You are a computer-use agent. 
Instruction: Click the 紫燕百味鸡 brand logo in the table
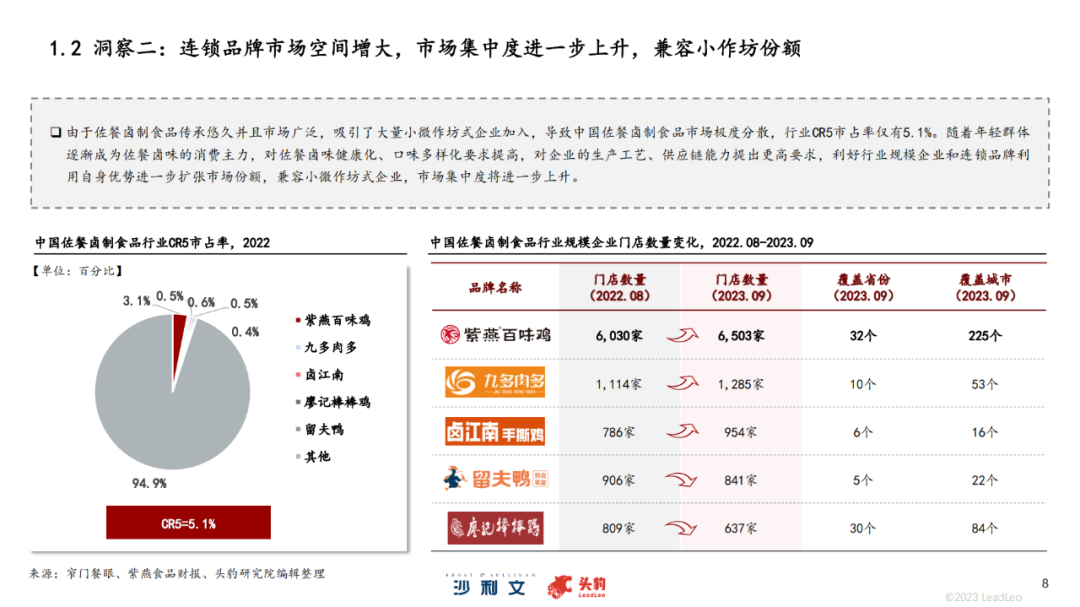coord(495,335)
